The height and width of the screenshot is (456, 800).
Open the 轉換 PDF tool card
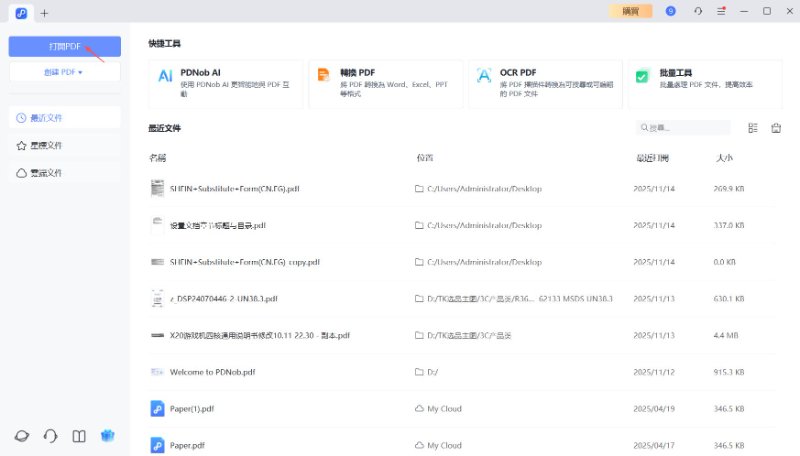[x=386, y=84]
